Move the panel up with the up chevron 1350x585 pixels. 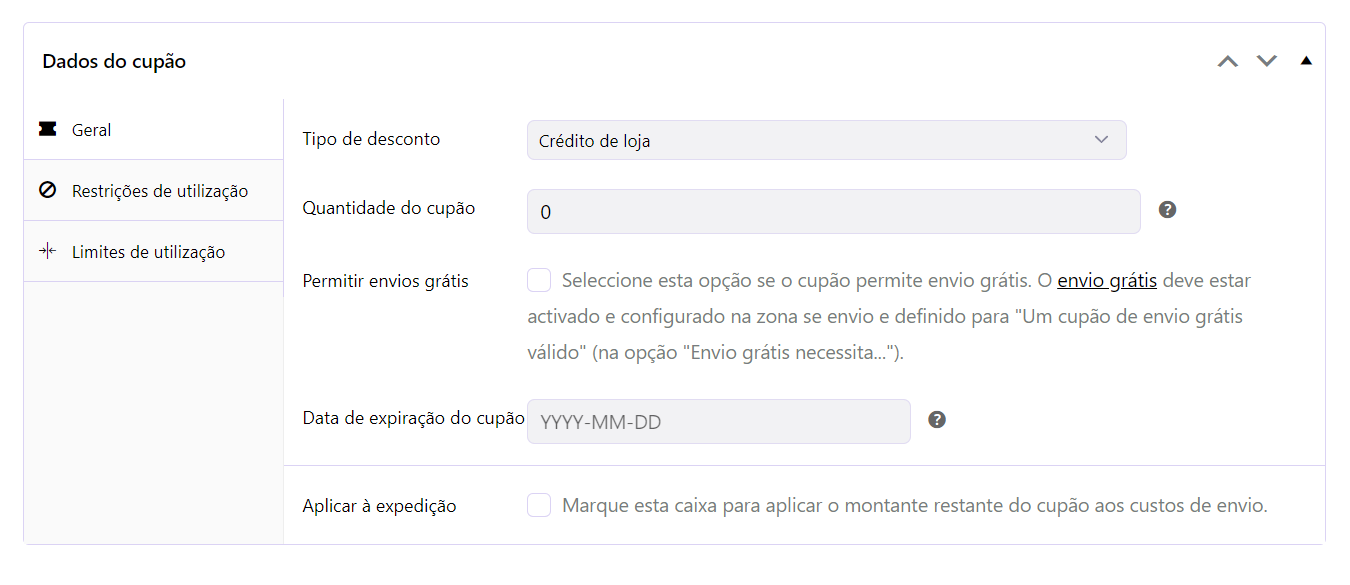tap(1228, 61)
